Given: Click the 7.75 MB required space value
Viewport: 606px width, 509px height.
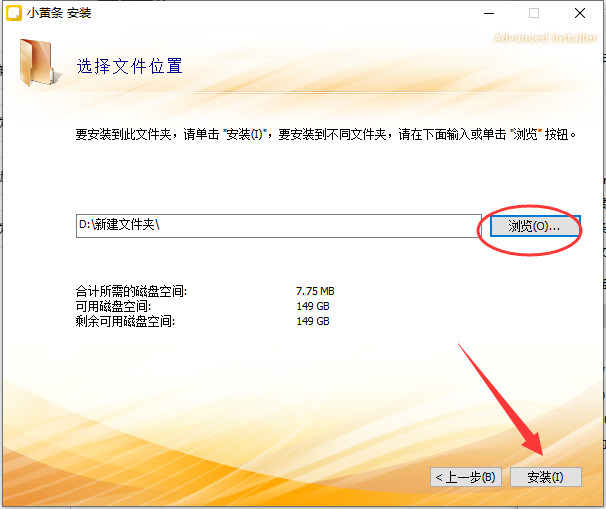Looking at the screenshot, I should point(315,291).
